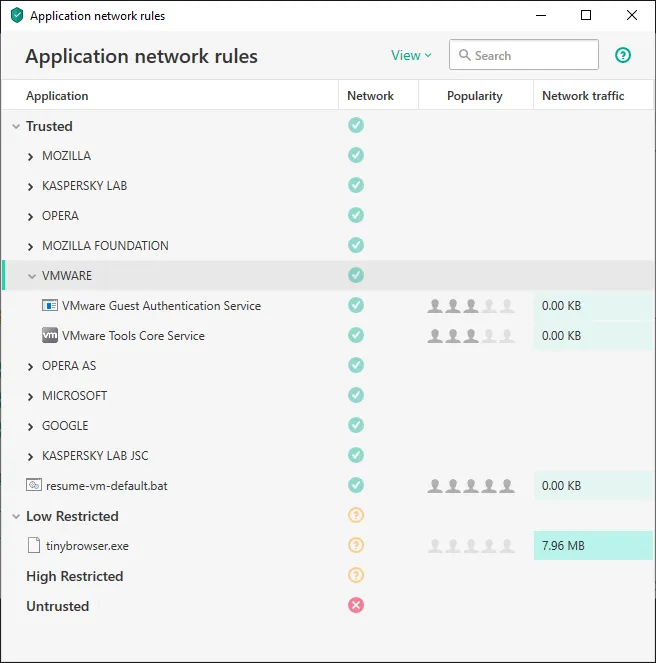Click popularity rating icons for resume-vm-default.bat
The height and width of the screenshot is (663, 656).
[x=471, y=486]
